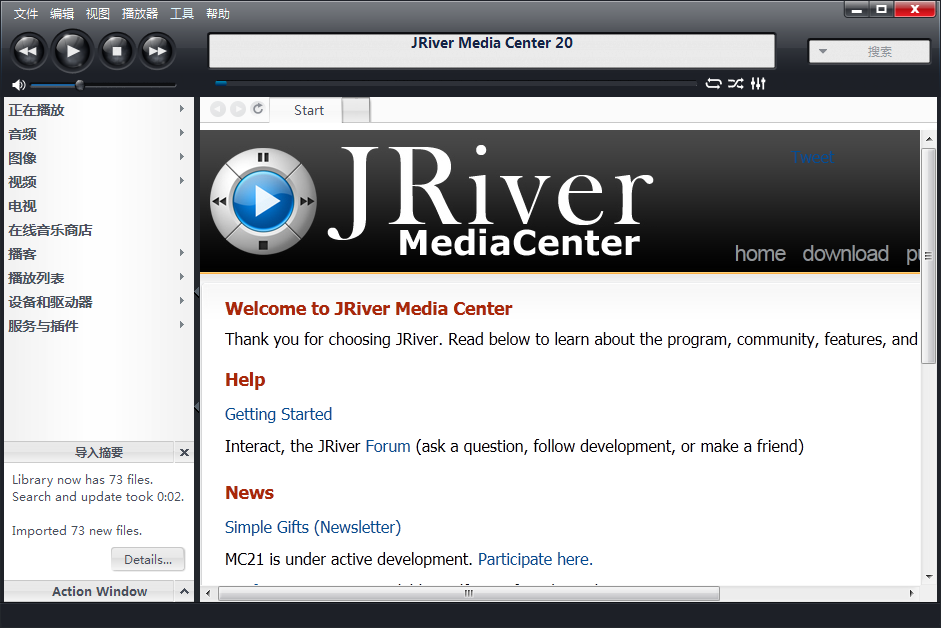Reload the Start page with refresh icon
The height and width of the screenshot is (628, 941).
click(x=258, y=110)
